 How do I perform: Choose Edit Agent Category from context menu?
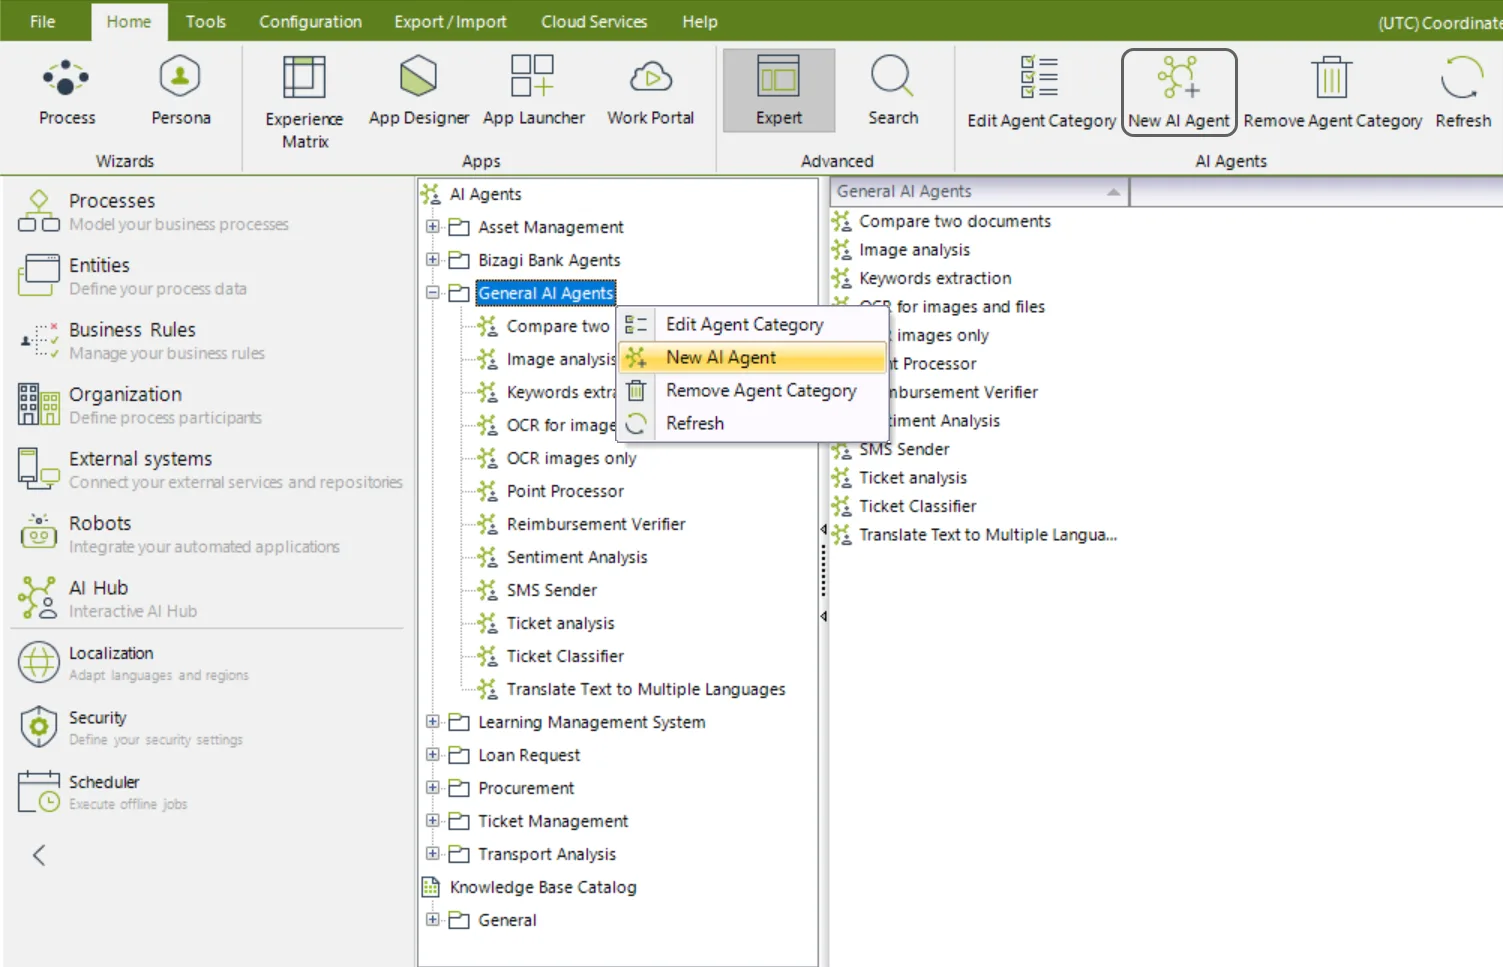coord(753,324)
